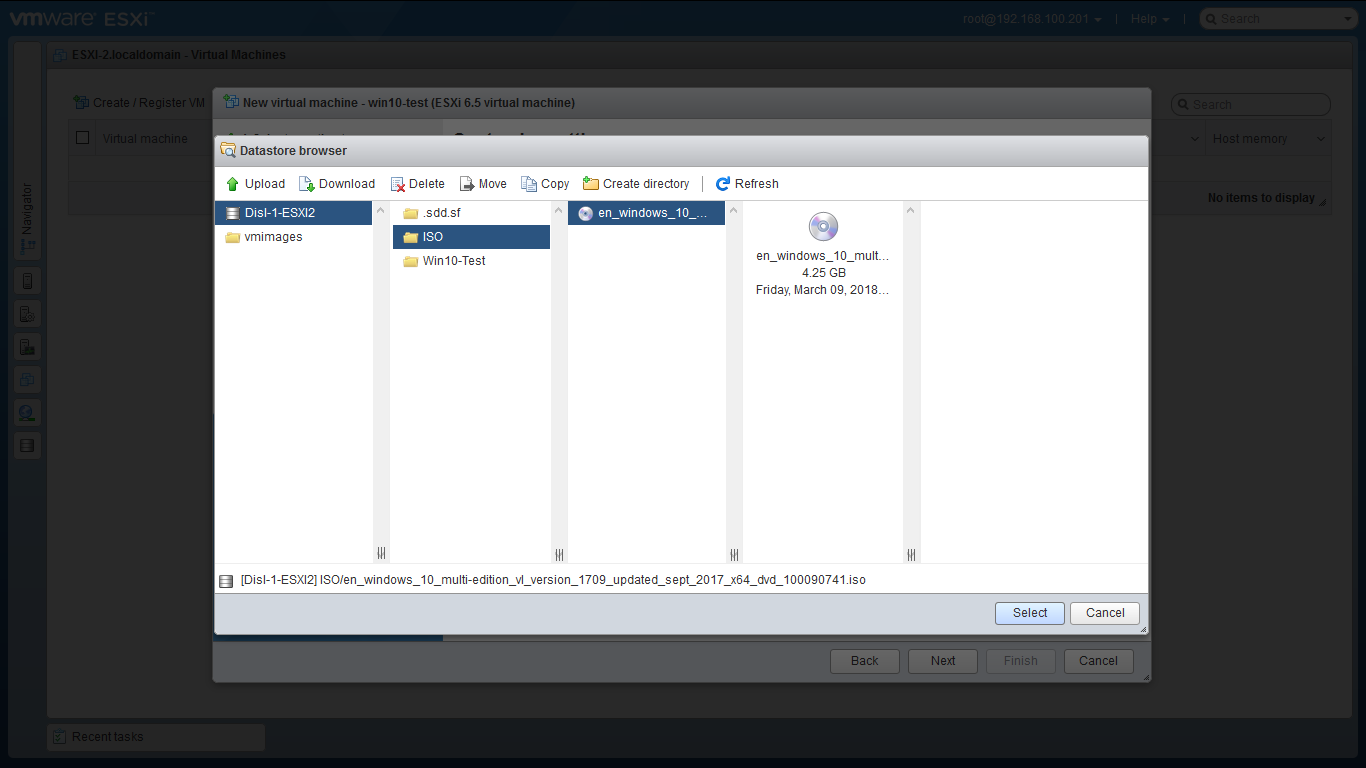Select the en_windows_10 ISO file entry

(652, 213)
